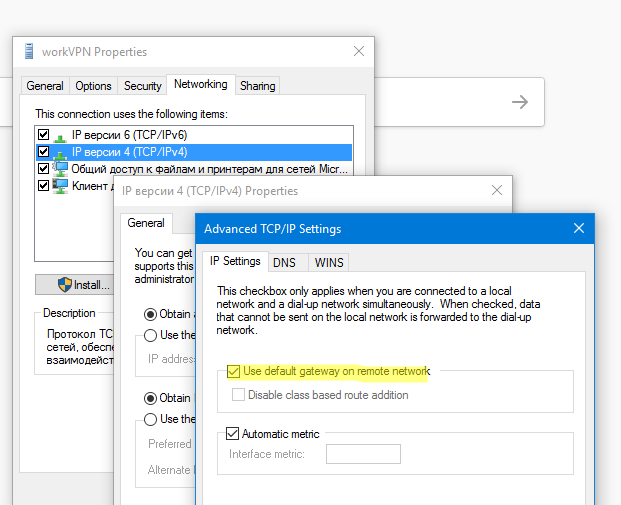Close the Advanced TCP/IP Settings dialog
The width and height of the screenshot is (621, 505).
tap(579, 228)
